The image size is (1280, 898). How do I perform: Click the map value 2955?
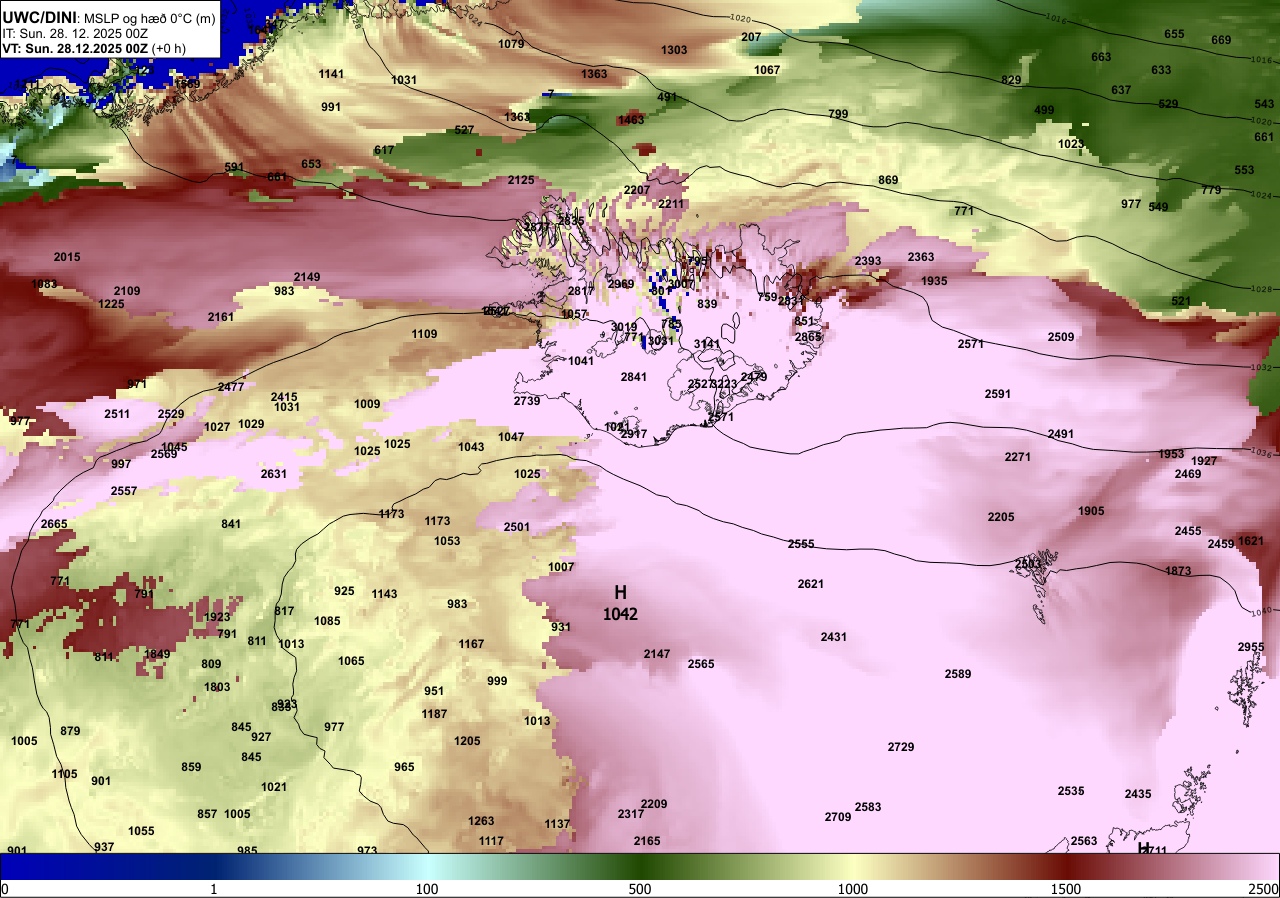click(1251, 647)
